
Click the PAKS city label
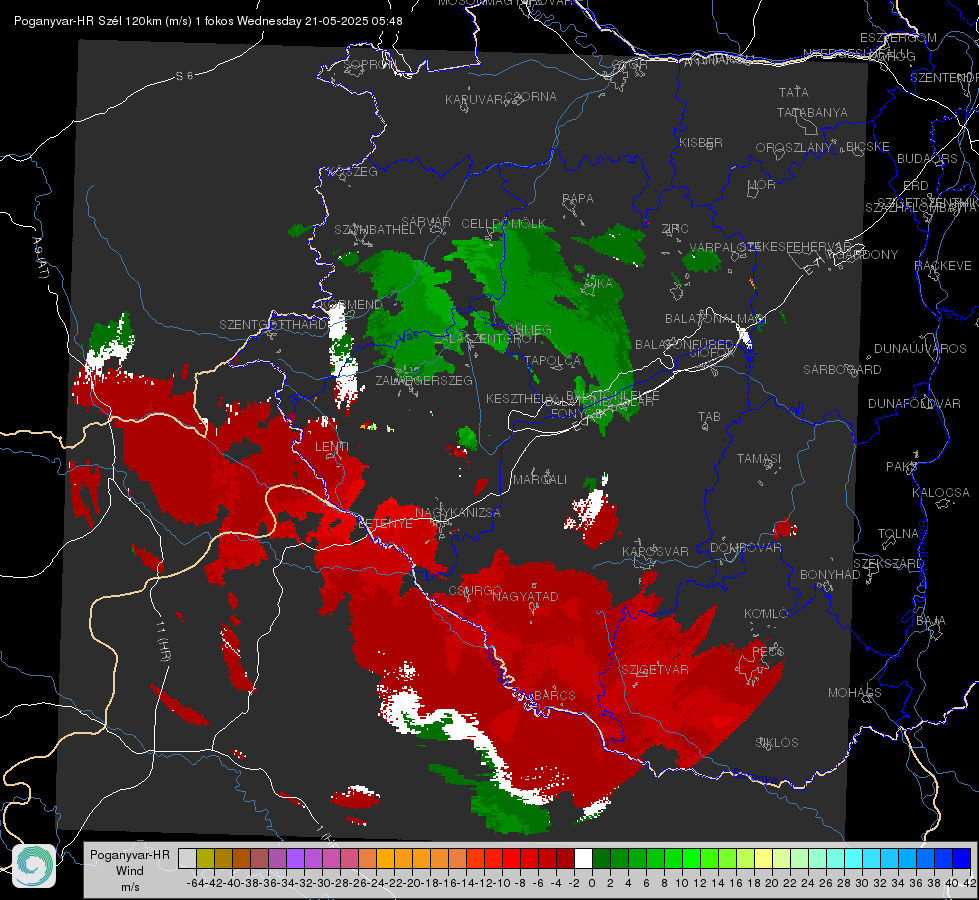click(x=901, y=467)
